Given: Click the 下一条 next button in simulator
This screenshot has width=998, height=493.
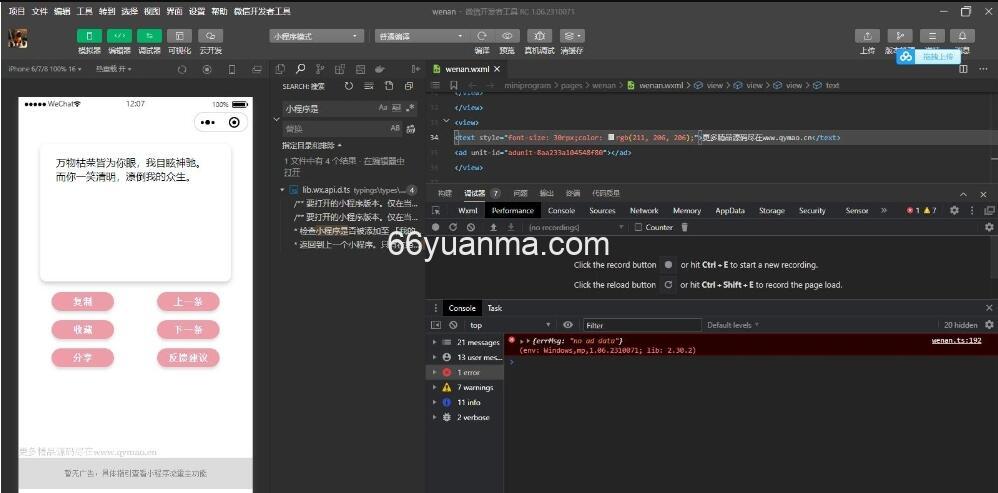Looking at the screenshot, I should coord(188,330).
